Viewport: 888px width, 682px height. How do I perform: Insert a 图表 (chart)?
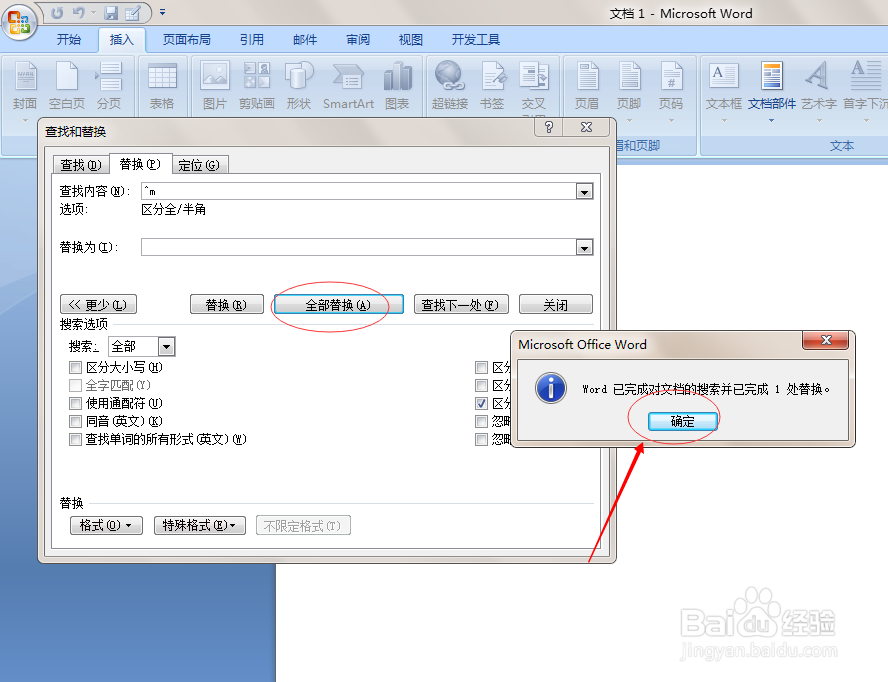(398, 85)
